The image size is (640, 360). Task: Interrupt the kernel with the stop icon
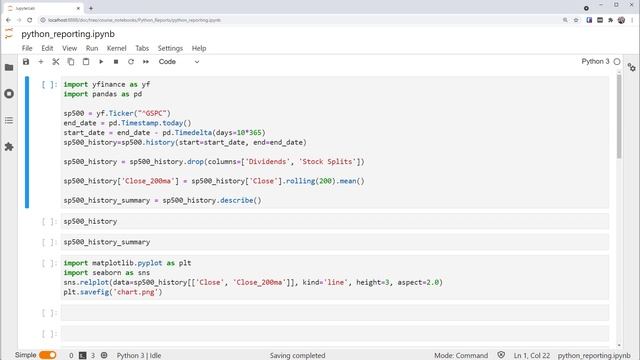point(116,62)
